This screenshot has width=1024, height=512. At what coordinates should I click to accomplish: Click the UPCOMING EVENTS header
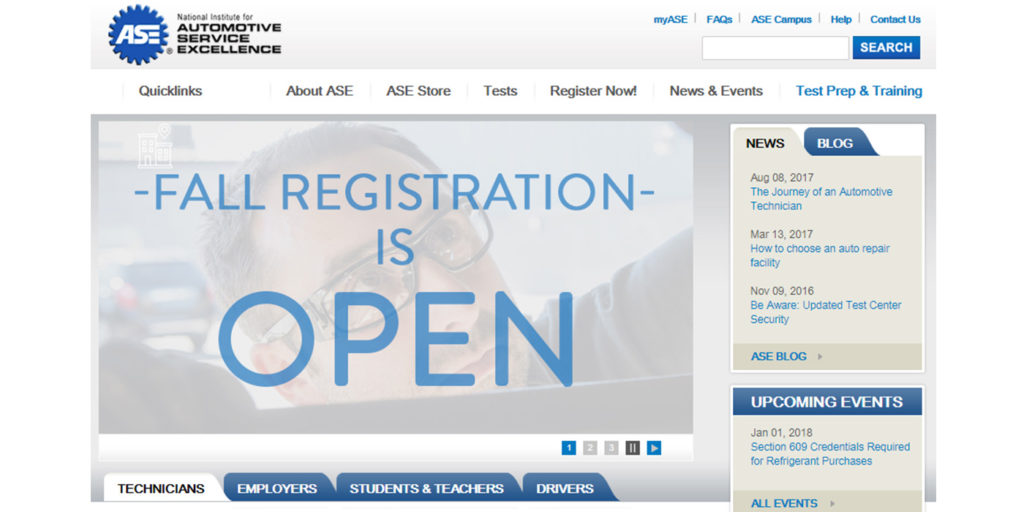(827, 402)
